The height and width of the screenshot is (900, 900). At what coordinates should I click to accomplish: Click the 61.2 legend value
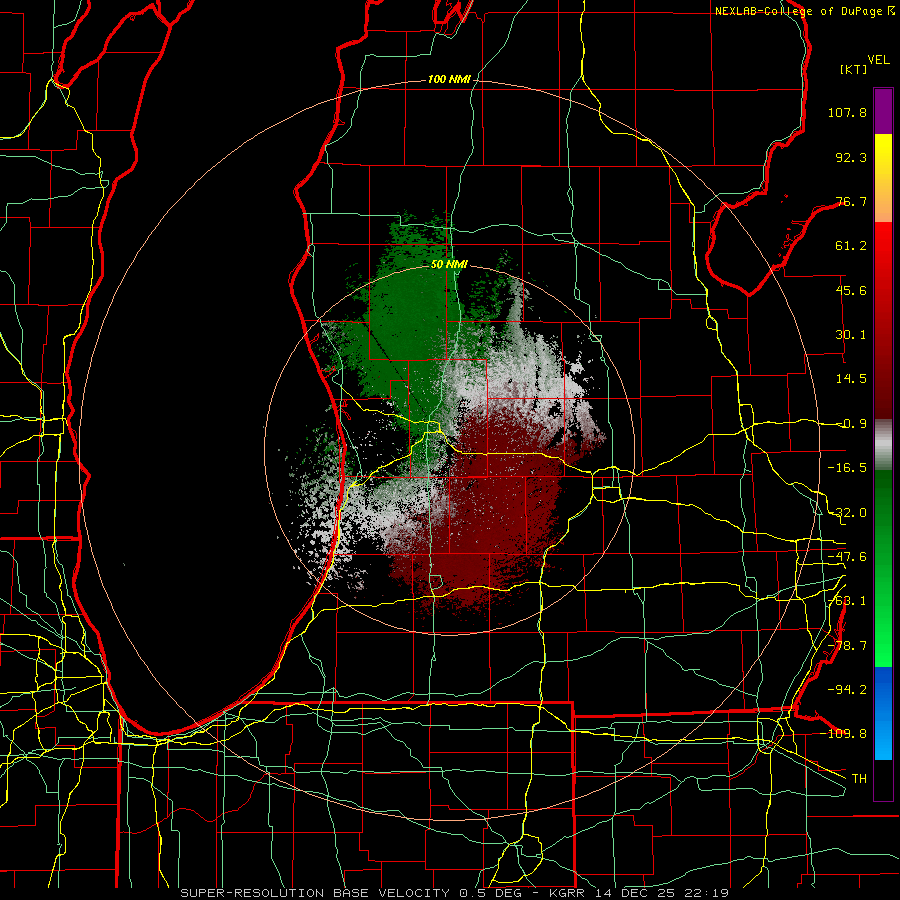(x=851, y=246)
